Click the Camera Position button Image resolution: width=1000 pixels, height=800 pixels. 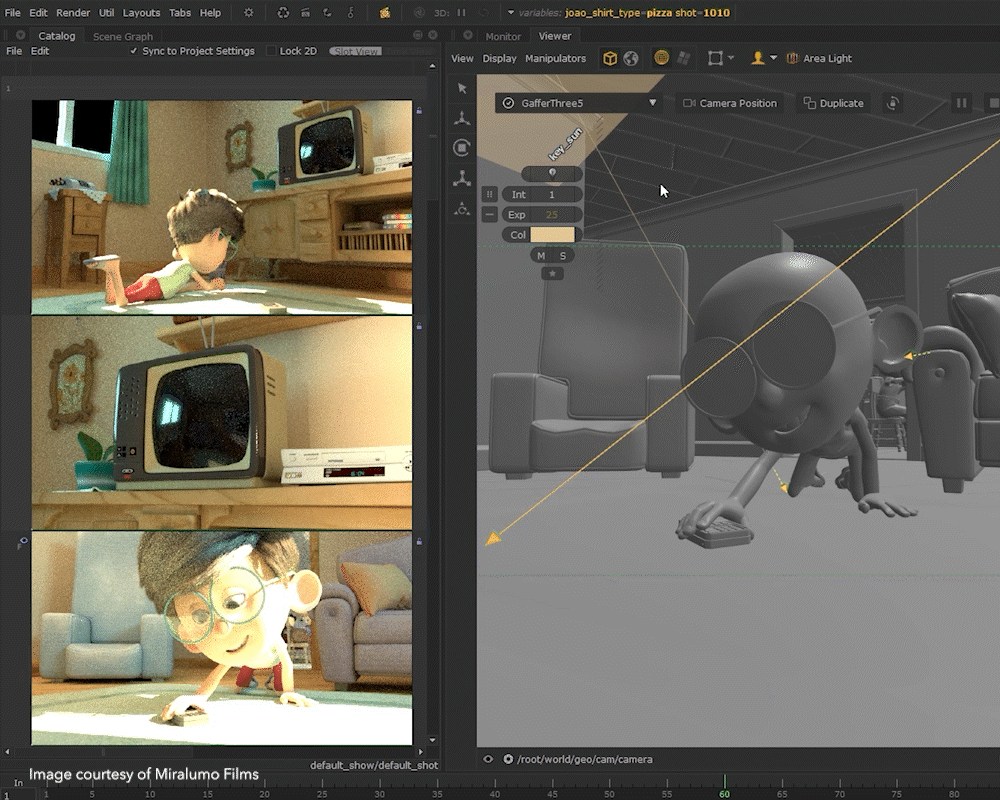tap(730, 103)
